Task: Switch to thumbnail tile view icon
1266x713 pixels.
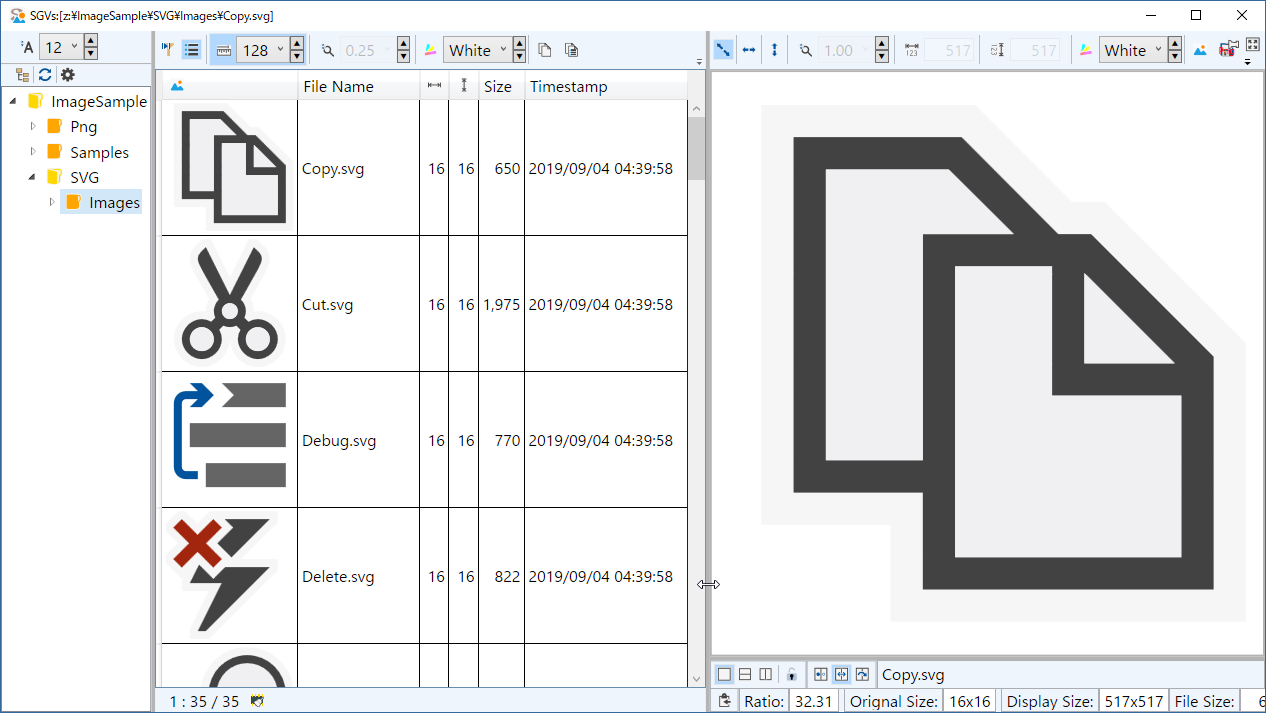Action: [x=168, y=49]
